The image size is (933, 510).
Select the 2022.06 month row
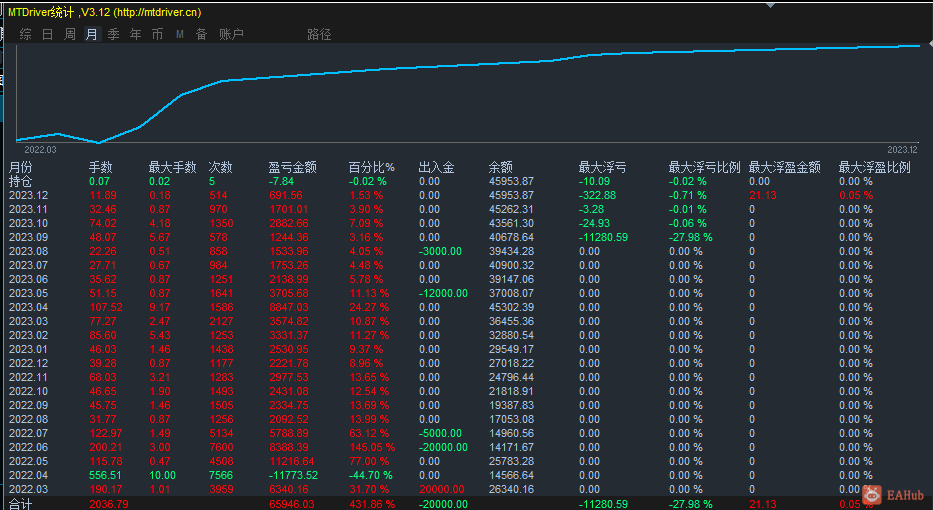click(470, 447)
